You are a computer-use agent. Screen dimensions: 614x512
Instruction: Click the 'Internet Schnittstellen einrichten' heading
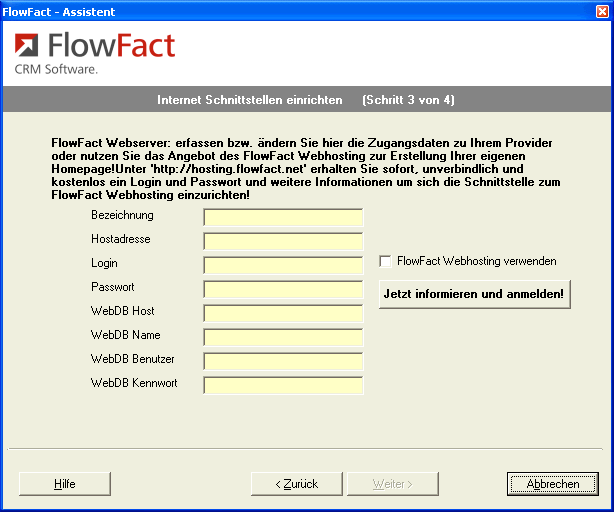250,100
